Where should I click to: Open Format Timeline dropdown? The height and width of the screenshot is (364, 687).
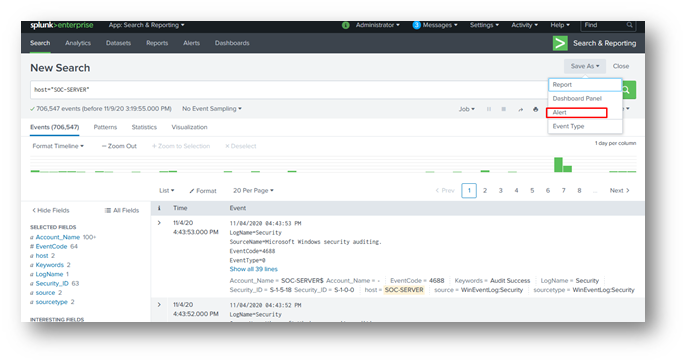[x=58, y=146]
